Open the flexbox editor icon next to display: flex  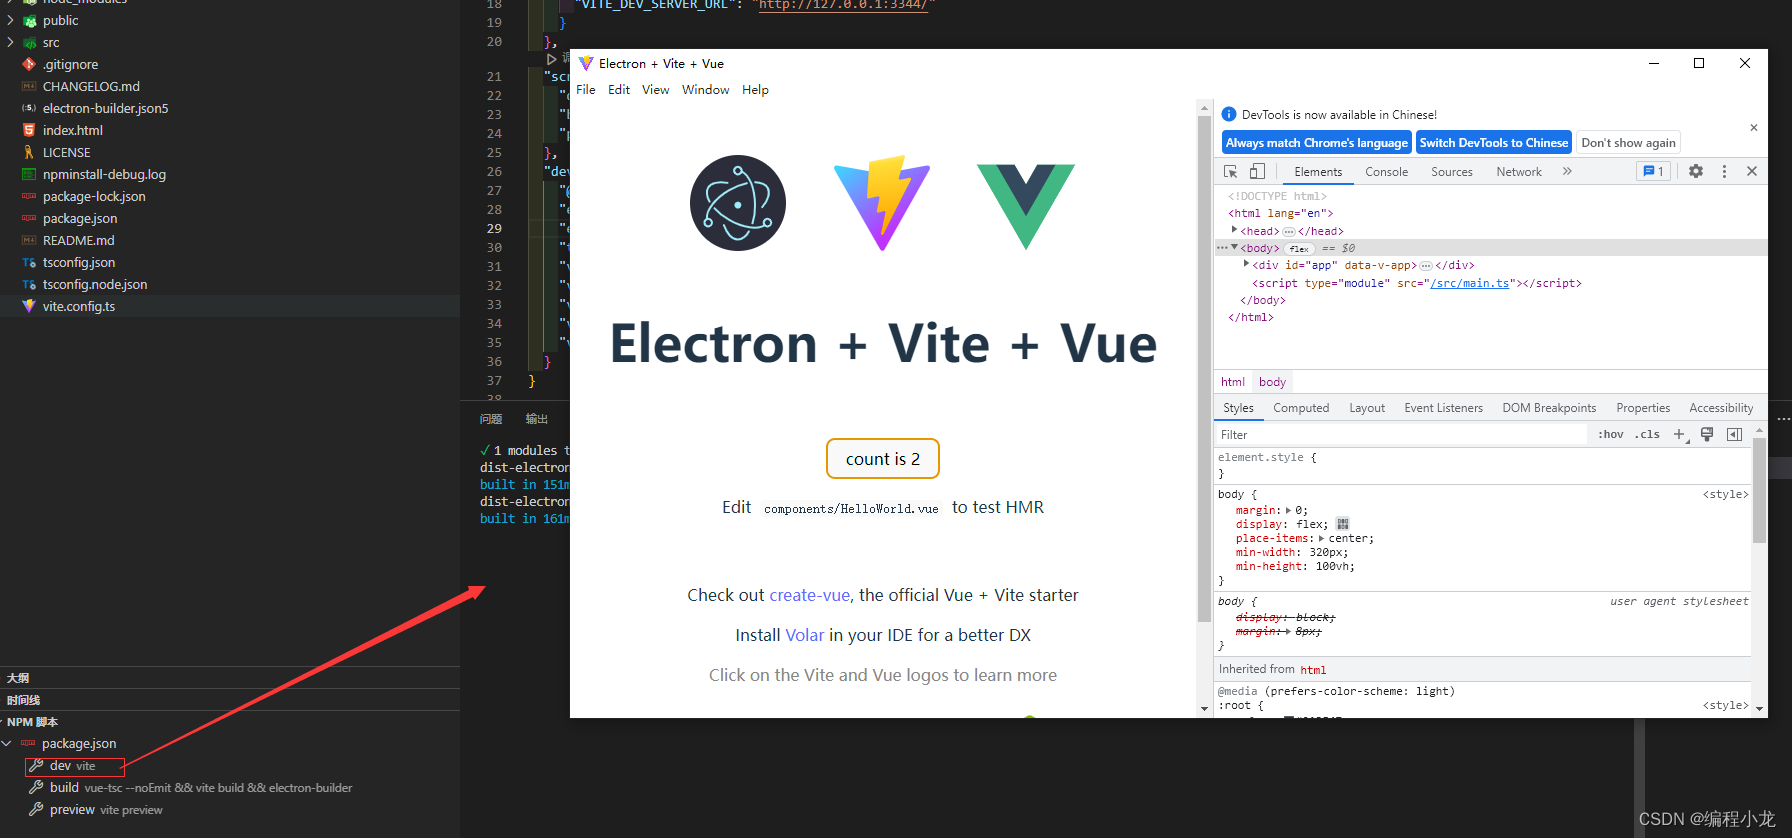(x=1343, y=524)
